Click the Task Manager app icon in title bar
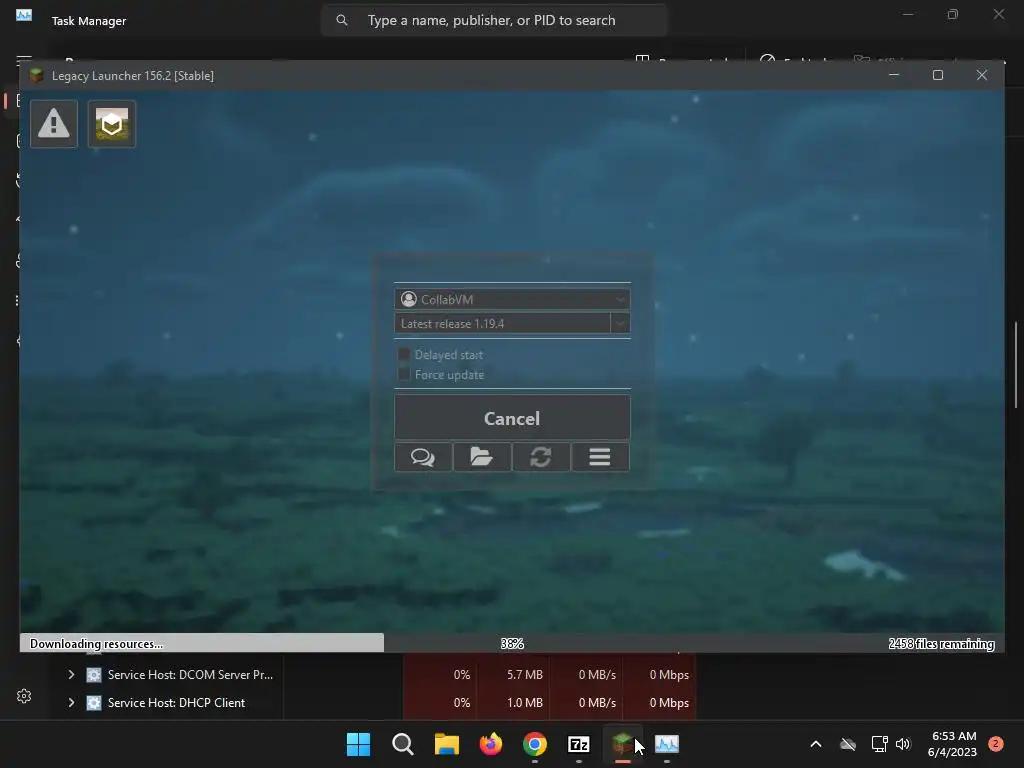 24,15
